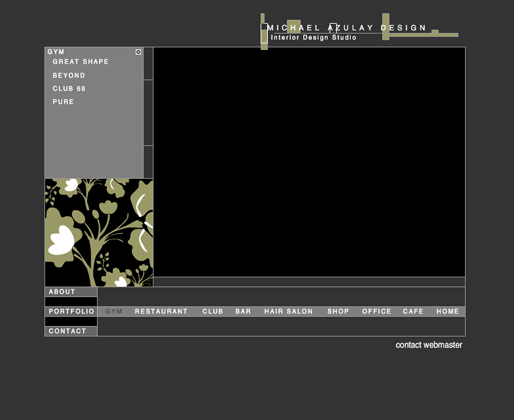Screen dimensions: 514x420
Task: Switch to the Restaurant category
Action: (x=161, y=311)
